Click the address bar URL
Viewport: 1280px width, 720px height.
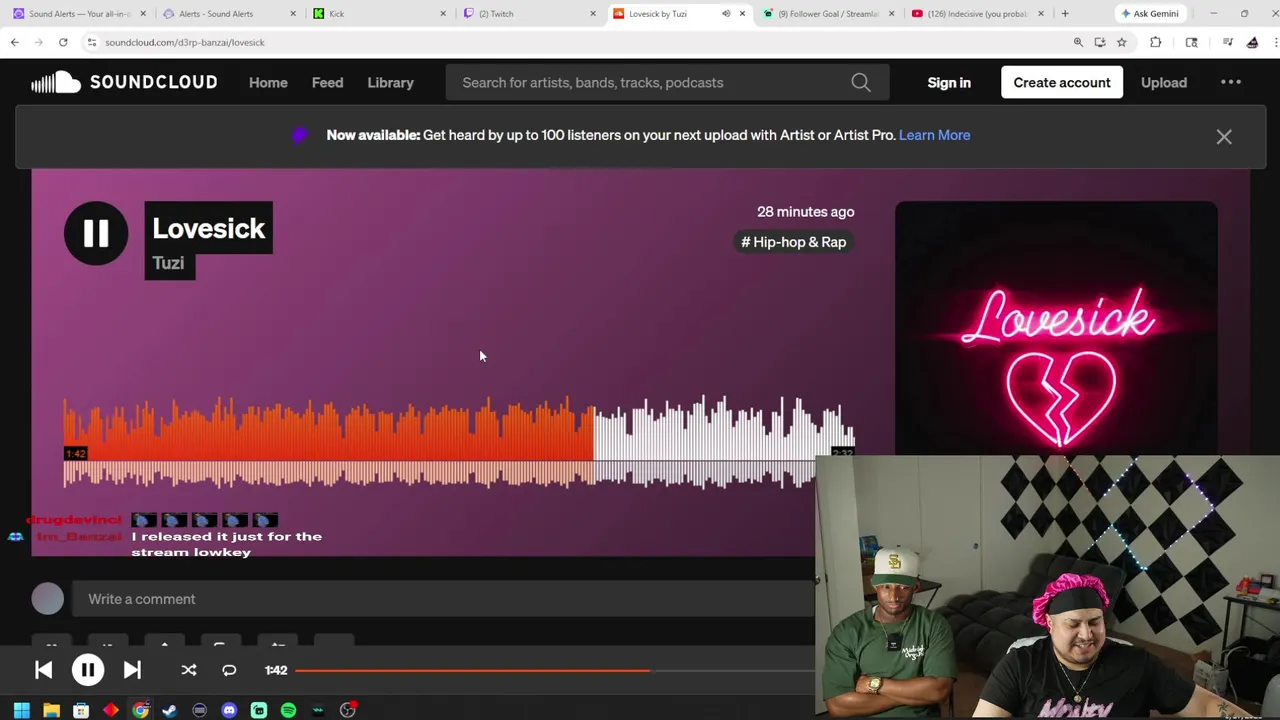click(185, 42)
